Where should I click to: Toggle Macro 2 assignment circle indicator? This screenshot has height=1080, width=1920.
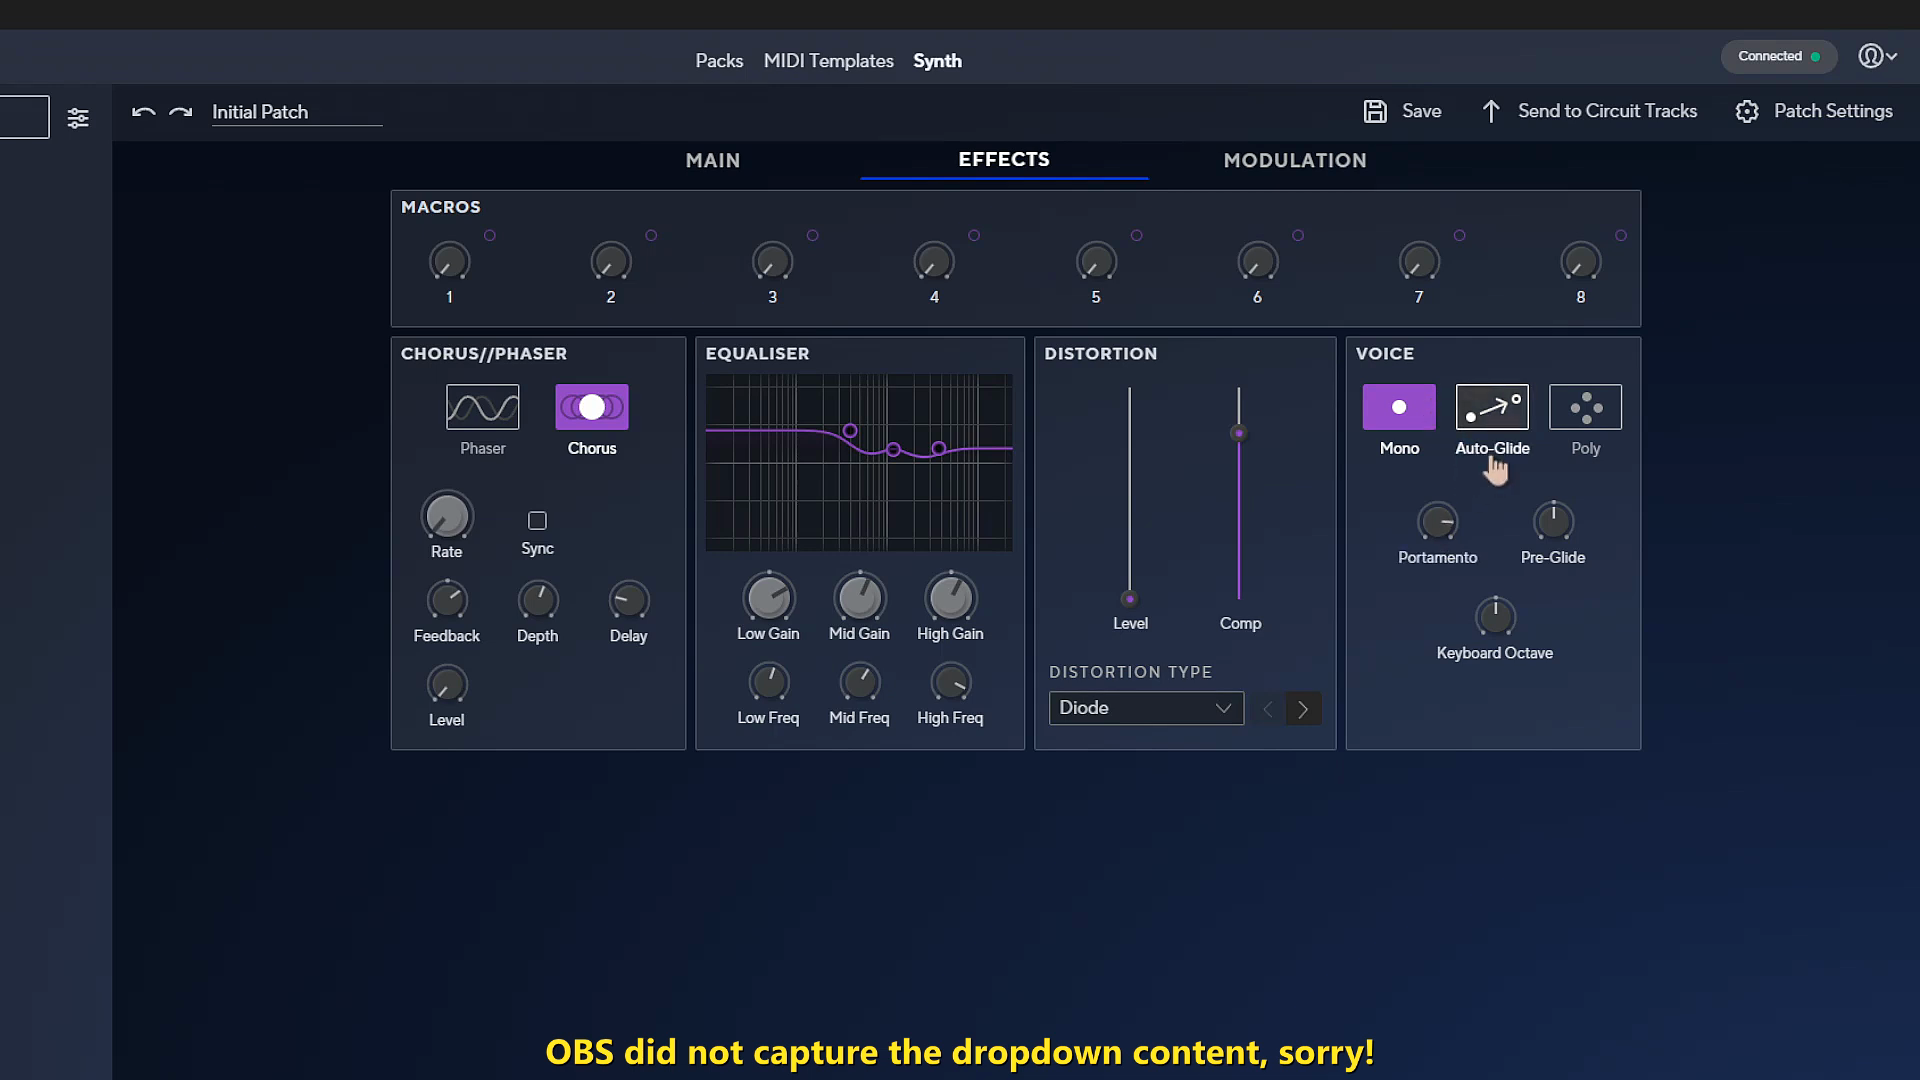[651, 235]
